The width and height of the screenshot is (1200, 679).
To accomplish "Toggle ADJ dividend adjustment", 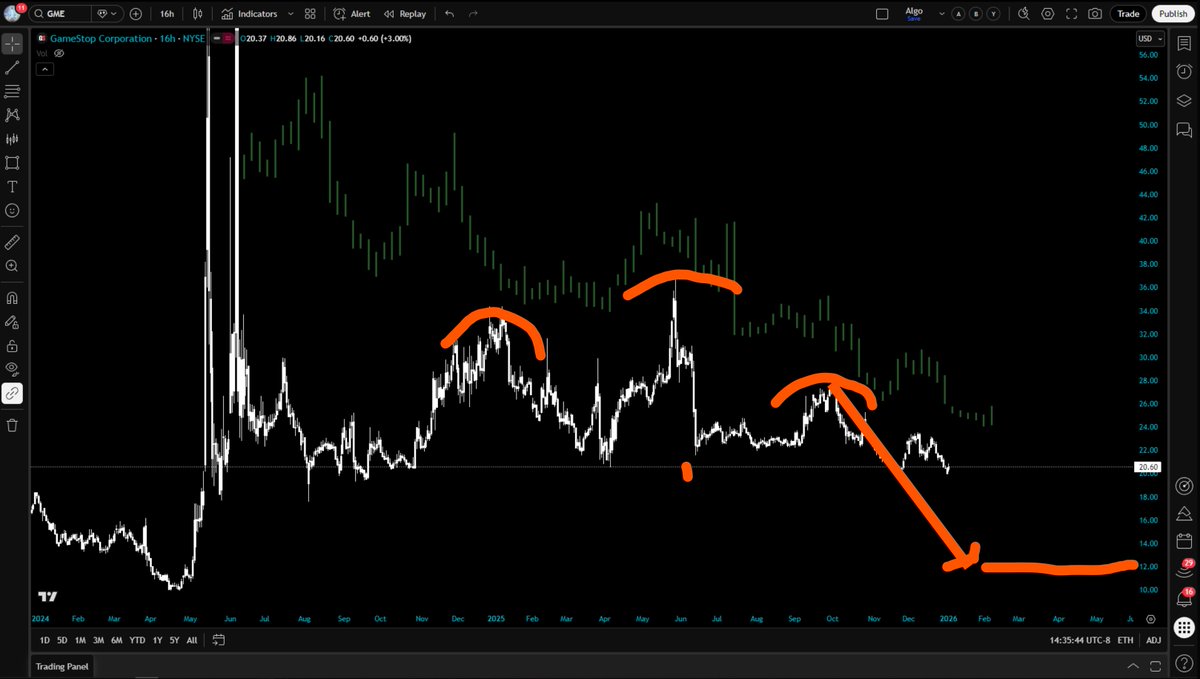I will [1153, 640].
